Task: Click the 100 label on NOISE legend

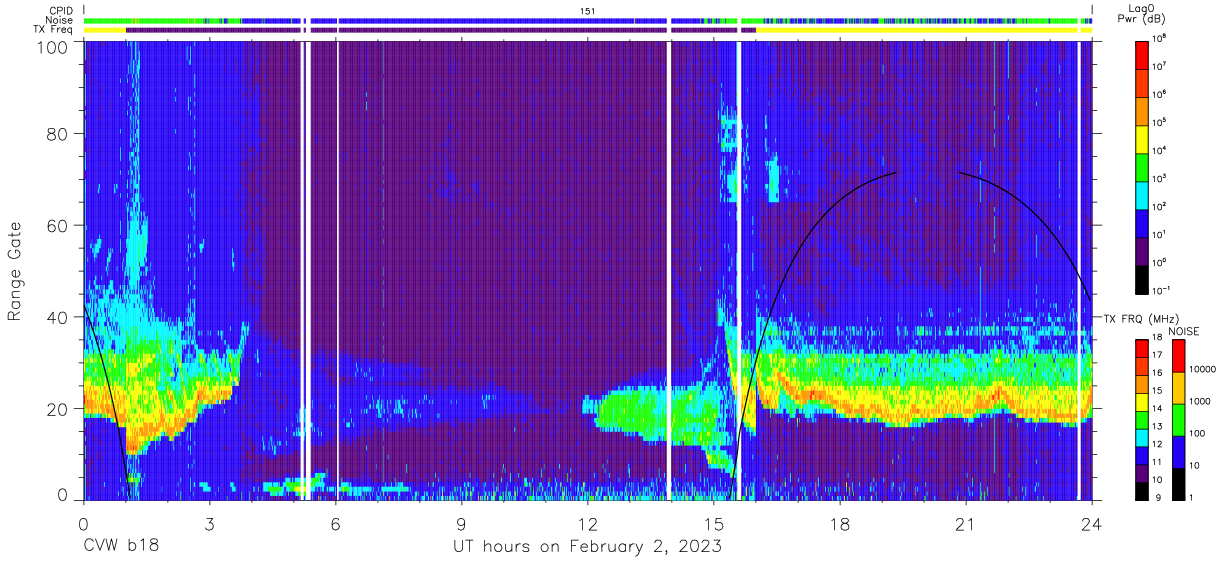Action: tap(1198, 433)
